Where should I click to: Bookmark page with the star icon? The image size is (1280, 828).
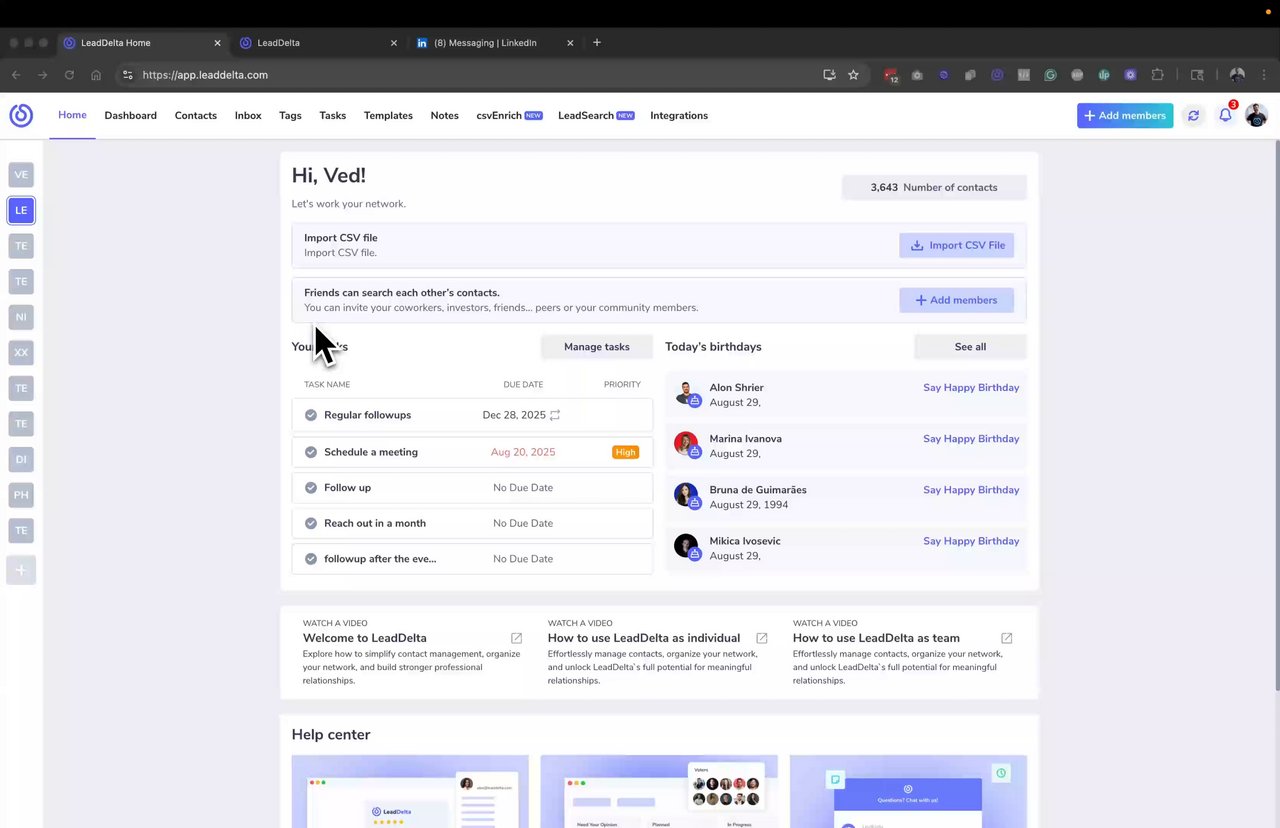pyautogui.click(x=853, y=75)
